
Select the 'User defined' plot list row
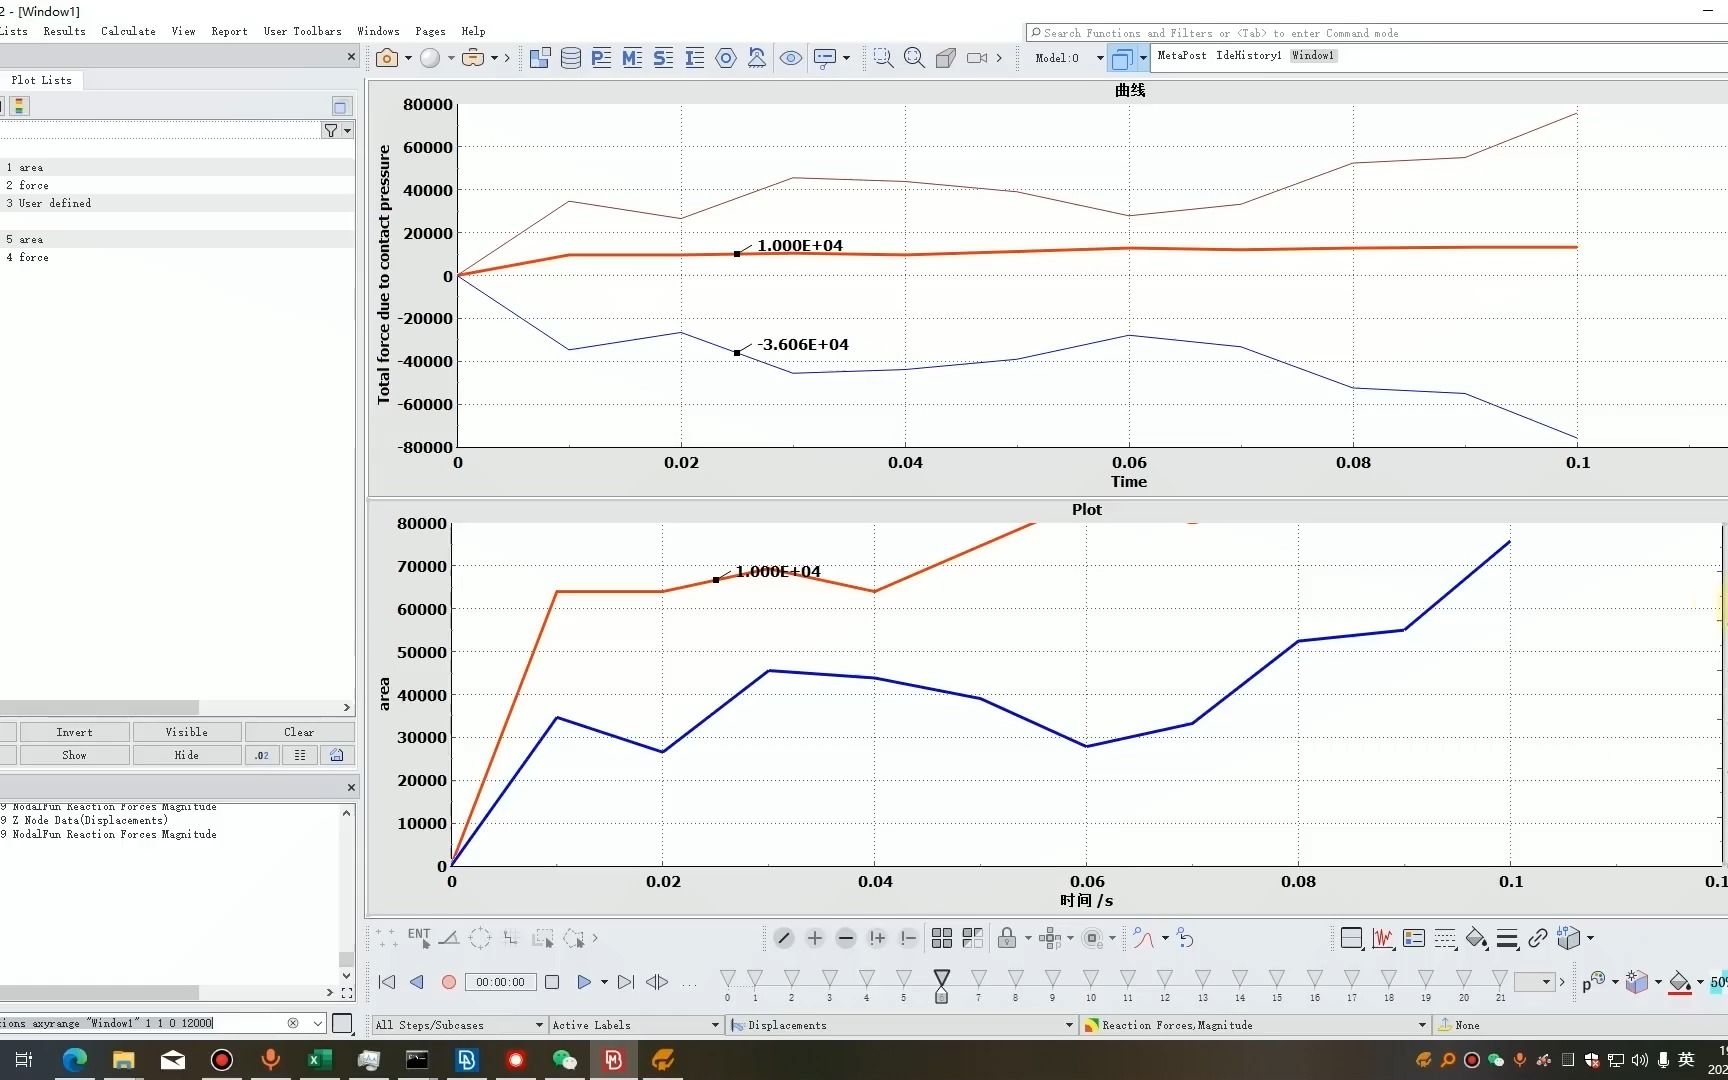tap(177, 203)
